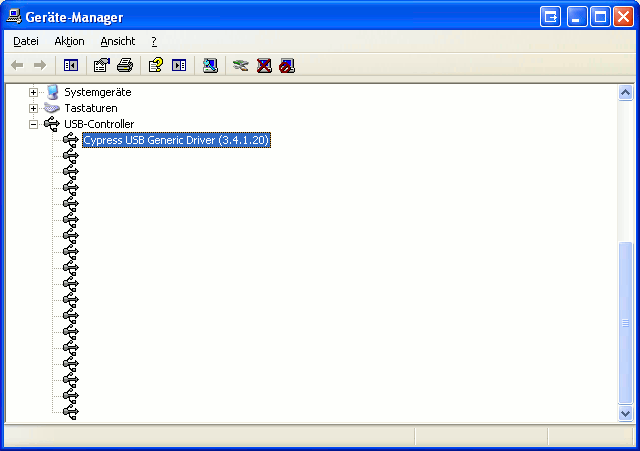Image resolution: width=640 pixels, height=451 pixels.
Task: Select the USB-Controller category label
Action: coord(99,124)
